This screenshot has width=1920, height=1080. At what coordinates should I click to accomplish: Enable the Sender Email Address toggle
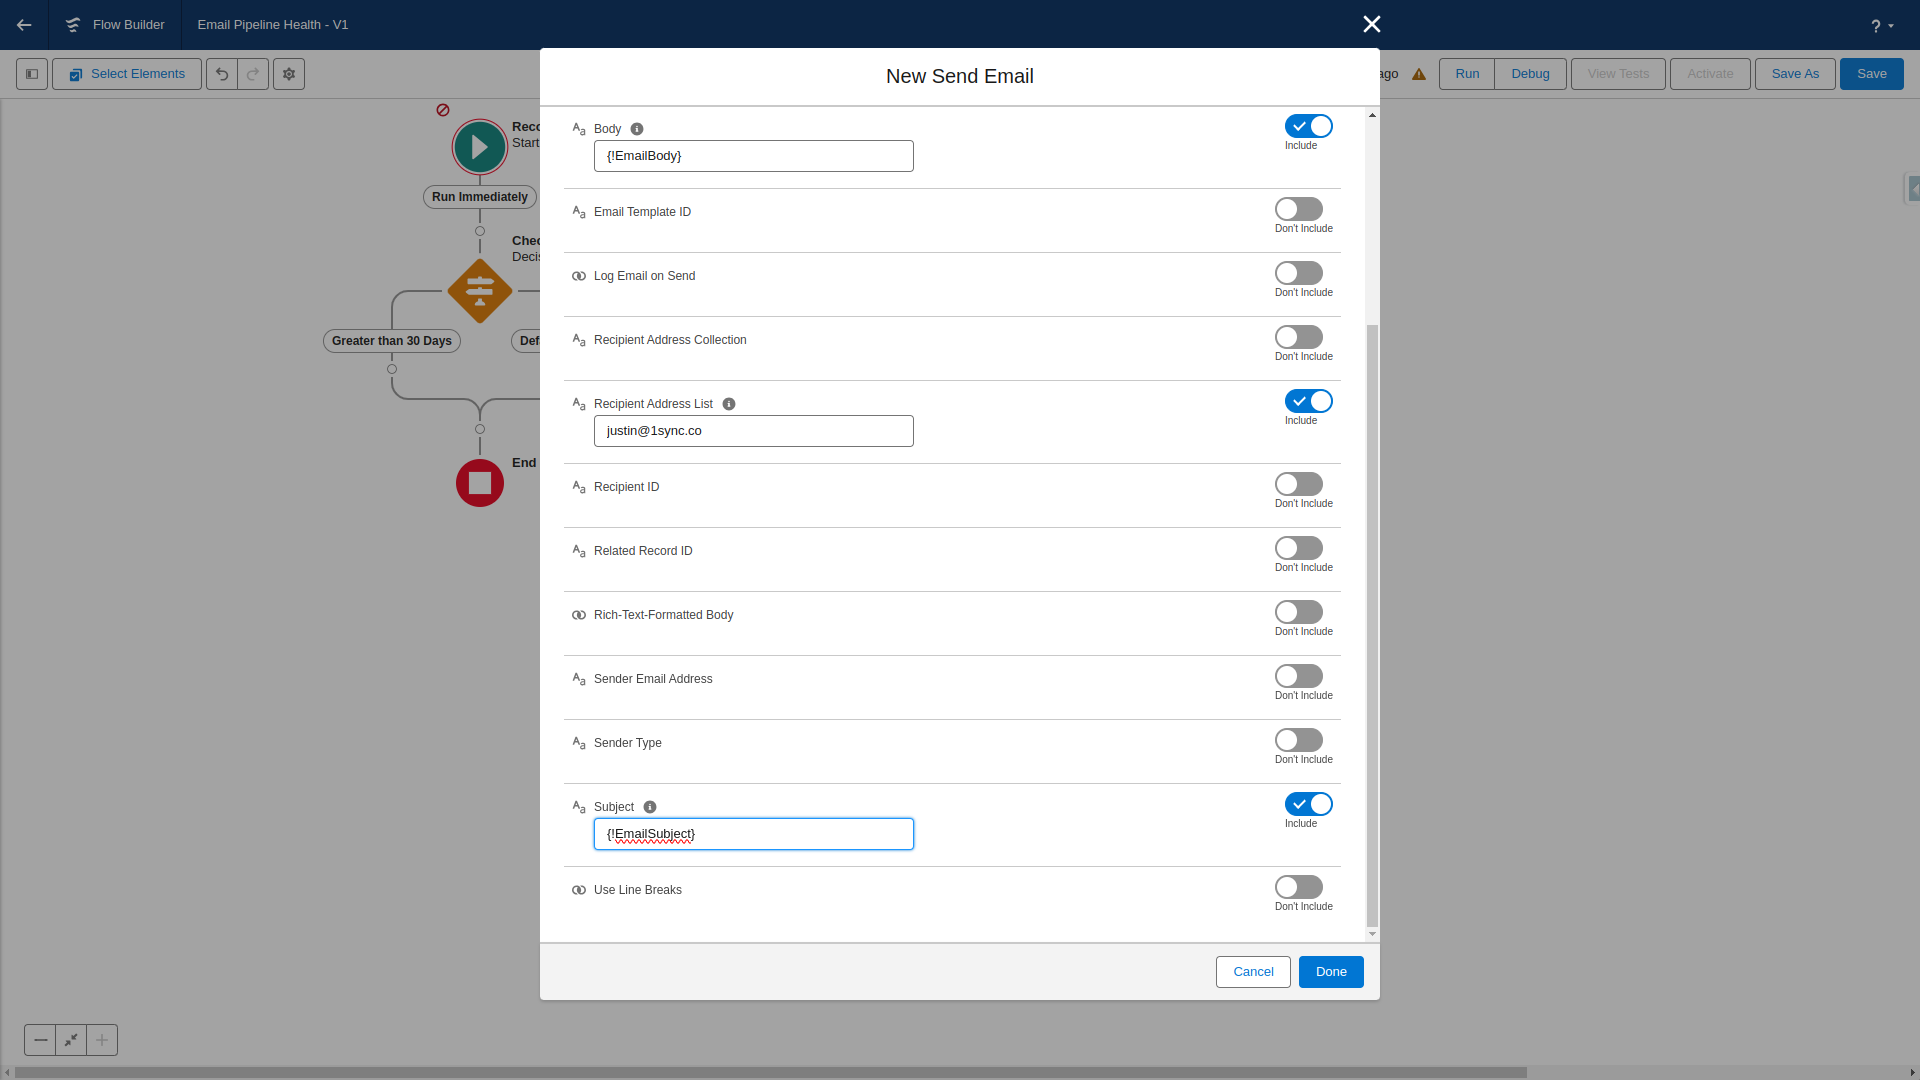1298,675
